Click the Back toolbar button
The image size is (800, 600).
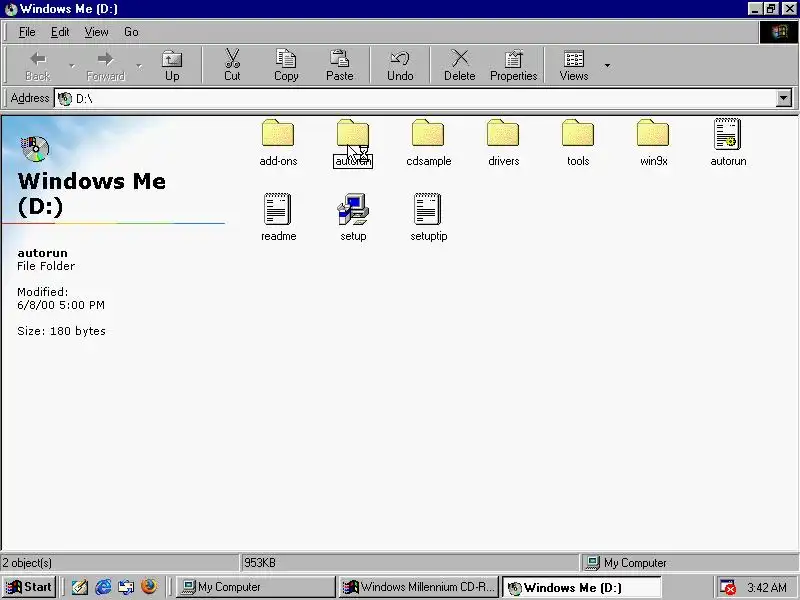tap(38, 66)
